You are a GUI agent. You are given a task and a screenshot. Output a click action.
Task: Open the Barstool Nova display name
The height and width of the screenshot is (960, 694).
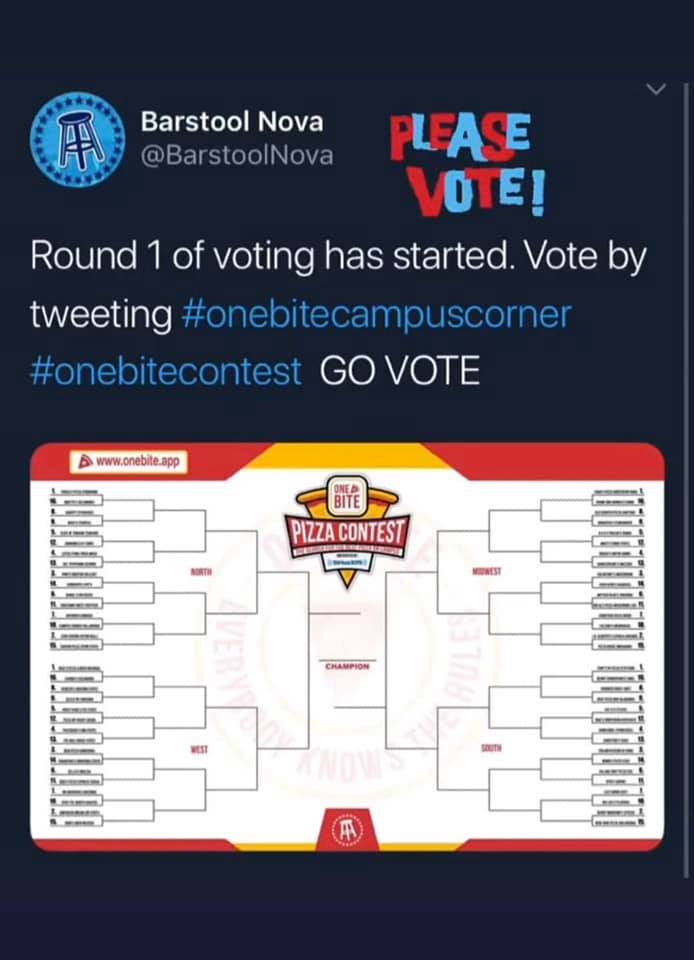pos(232,121)
